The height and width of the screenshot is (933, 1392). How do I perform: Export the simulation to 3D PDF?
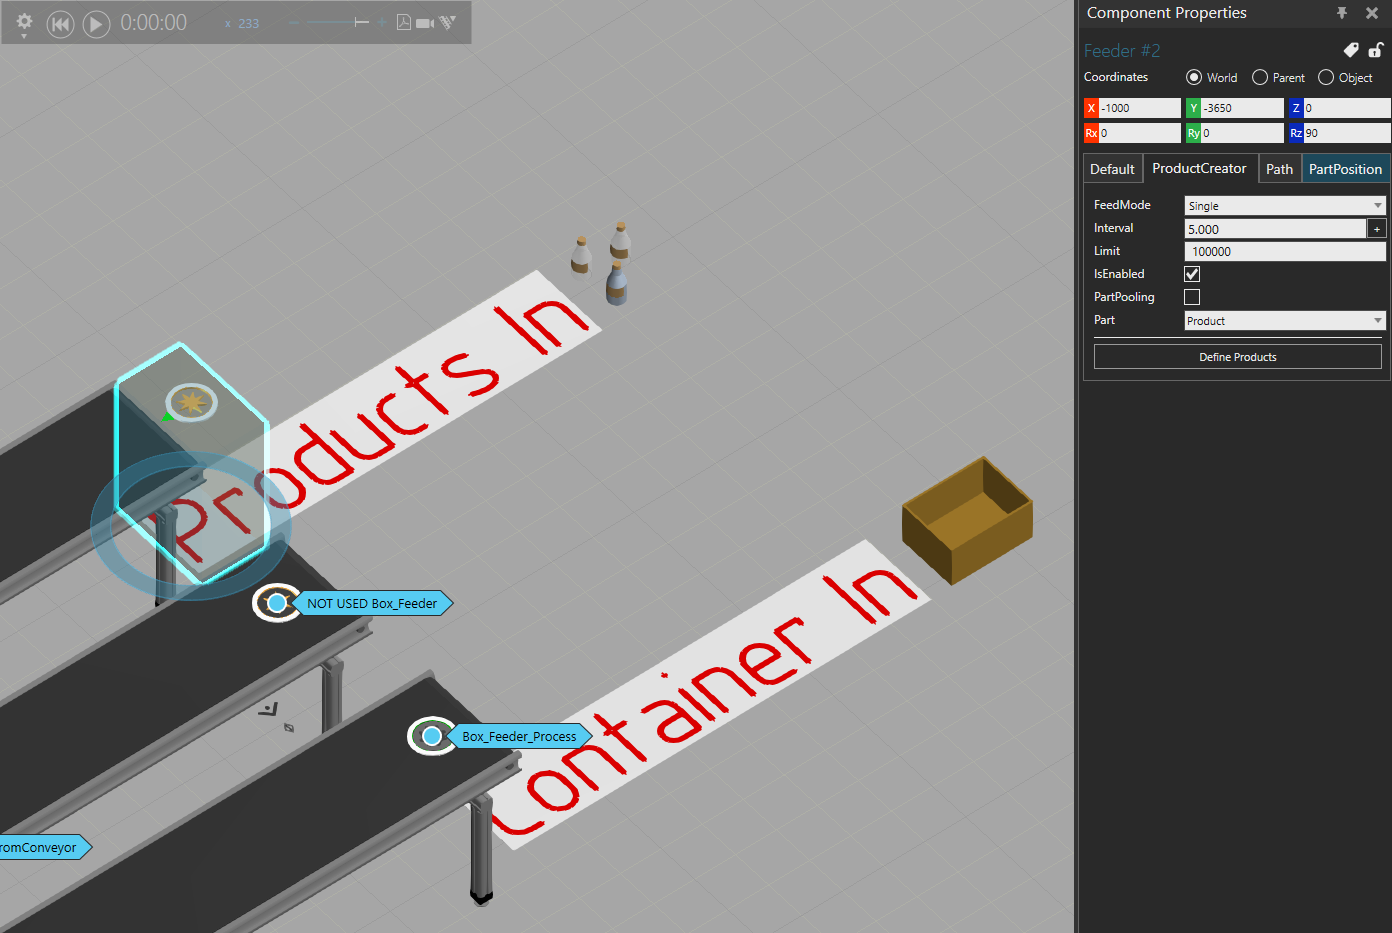click(x=403, y=22)
